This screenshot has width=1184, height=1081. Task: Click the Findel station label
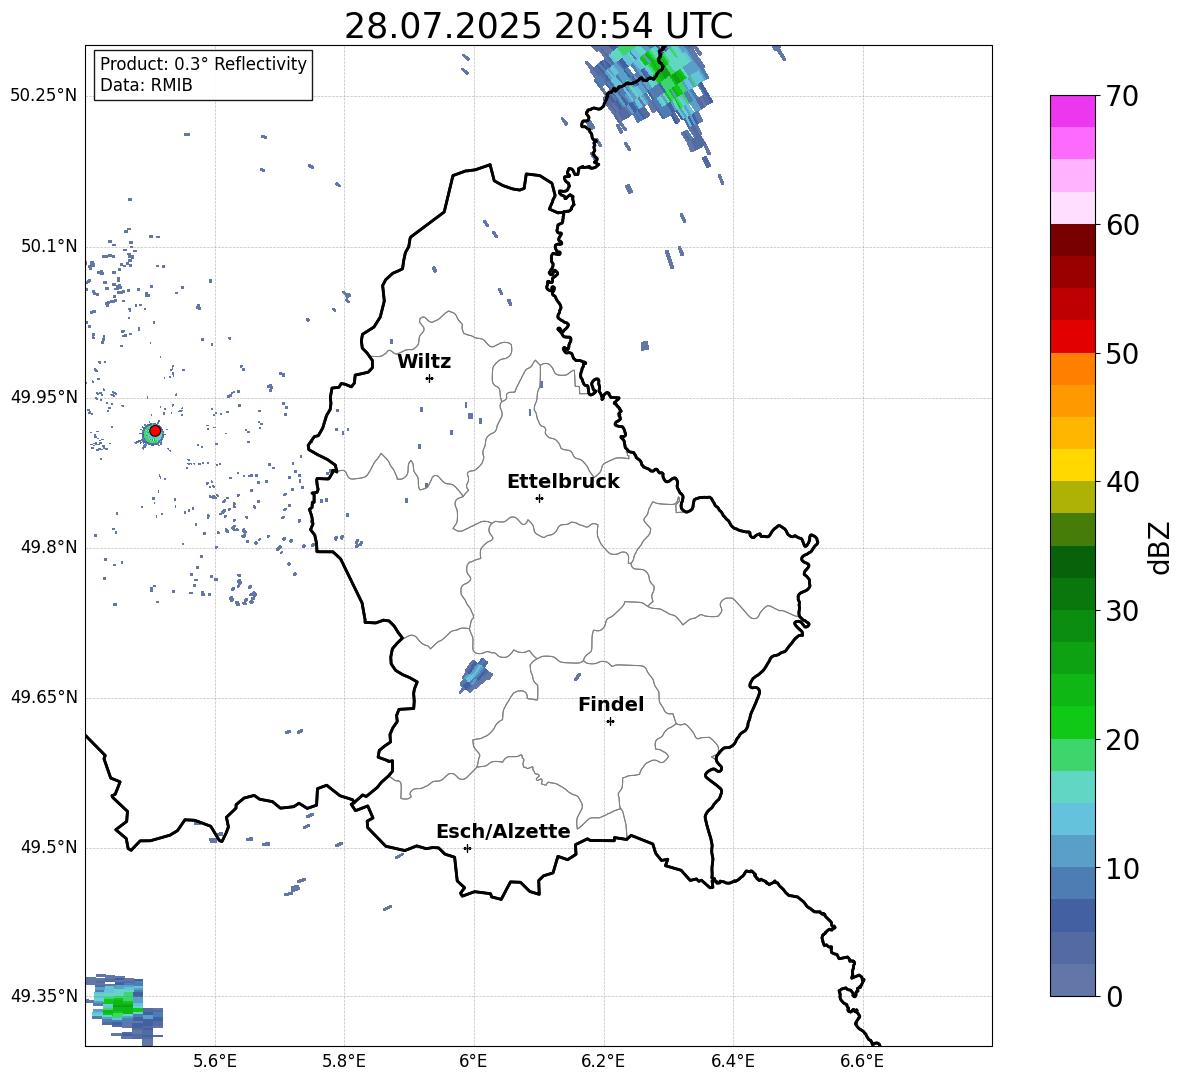click(x=611, y=704)
